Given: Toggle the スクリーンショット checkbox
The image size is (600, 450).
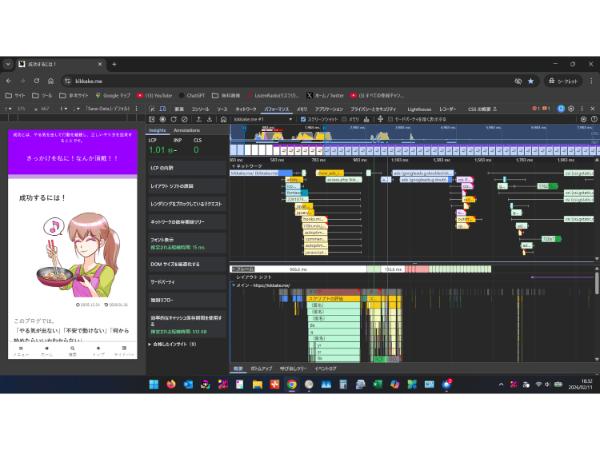Looking at the screenshot, I should click(x=304, y=118).
